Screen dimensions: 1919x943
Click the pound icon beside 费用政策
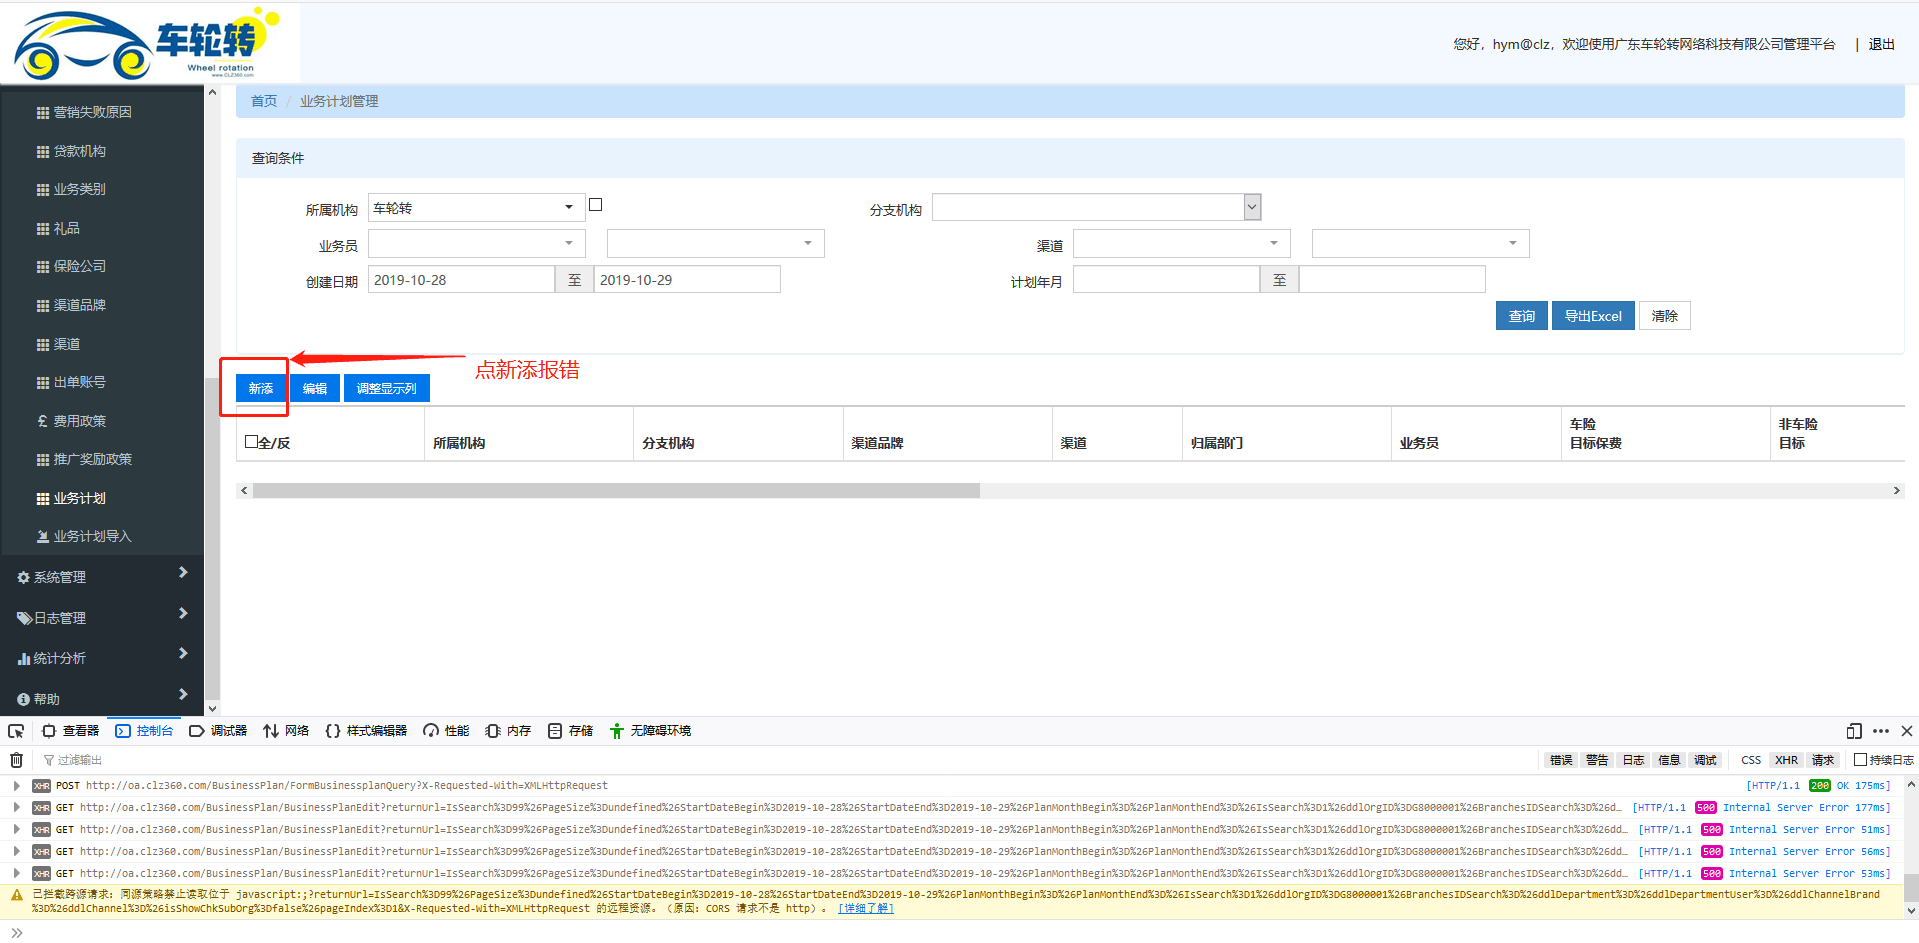pyautogui.click(x=43, y=421)
